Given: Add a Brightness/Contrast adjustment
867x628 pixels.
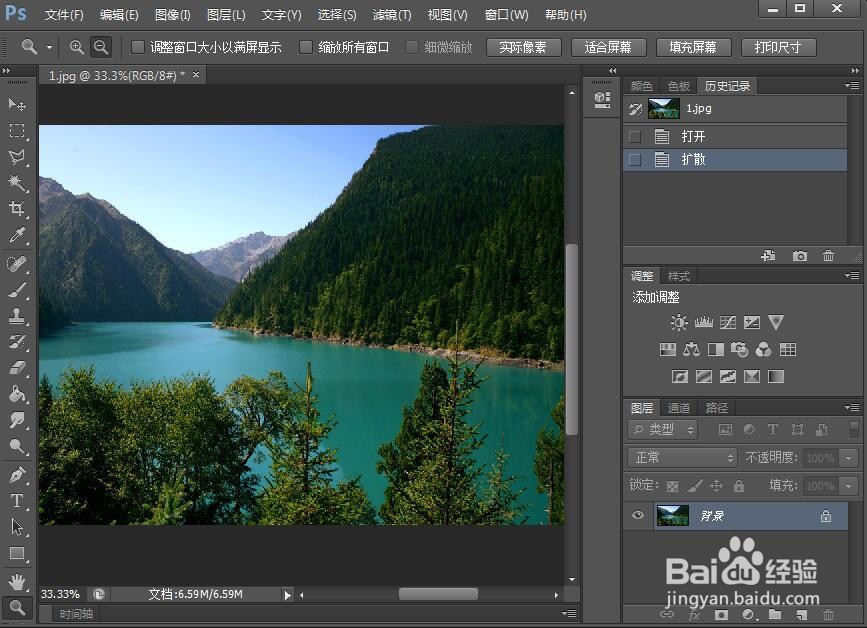Looking at the screenshot, I should click(678, 322).
